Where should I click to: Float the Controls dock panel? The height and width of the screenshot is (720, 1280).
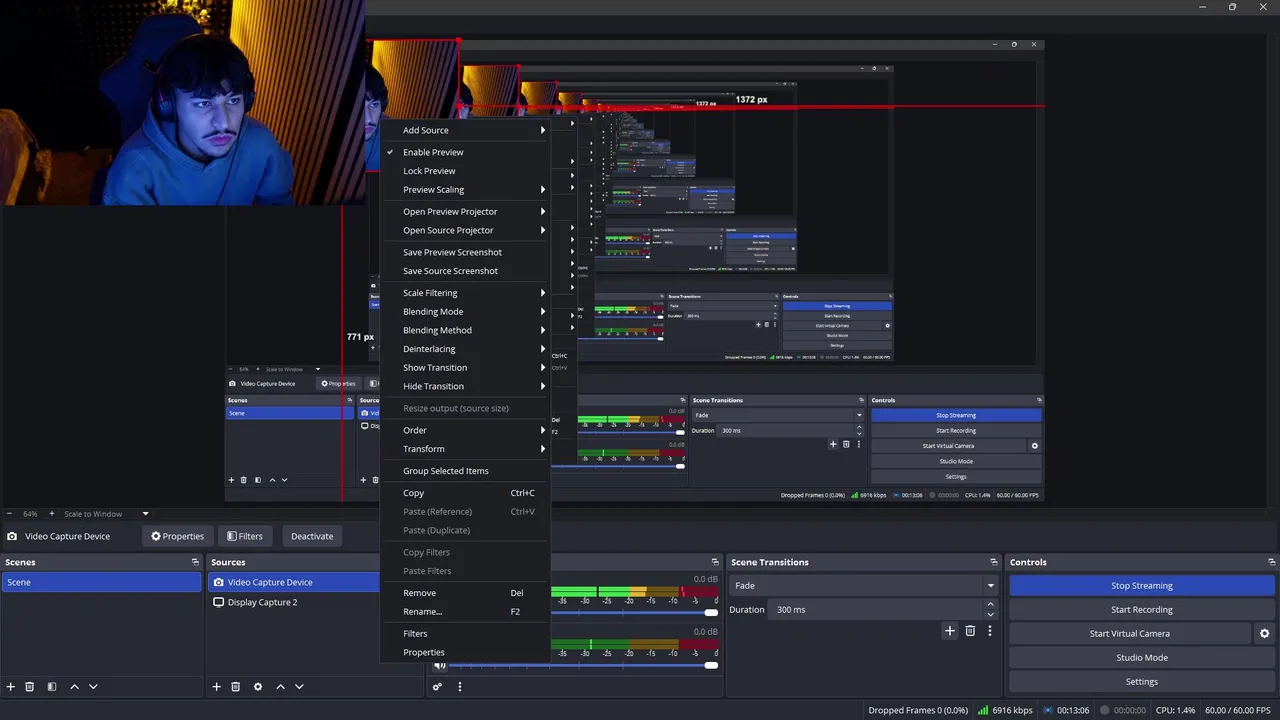[x=1271, y=562]
